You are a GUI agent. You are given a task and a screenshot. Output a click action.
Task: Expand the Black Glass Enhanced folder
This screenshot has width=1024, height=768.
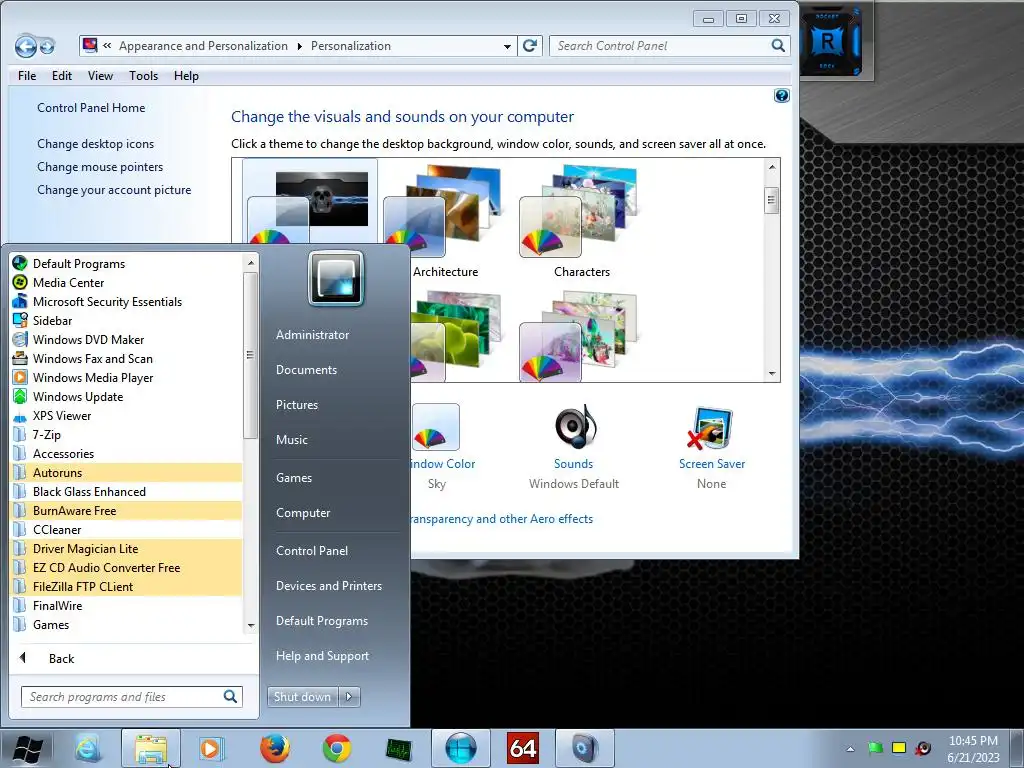(x=127, y=491)
